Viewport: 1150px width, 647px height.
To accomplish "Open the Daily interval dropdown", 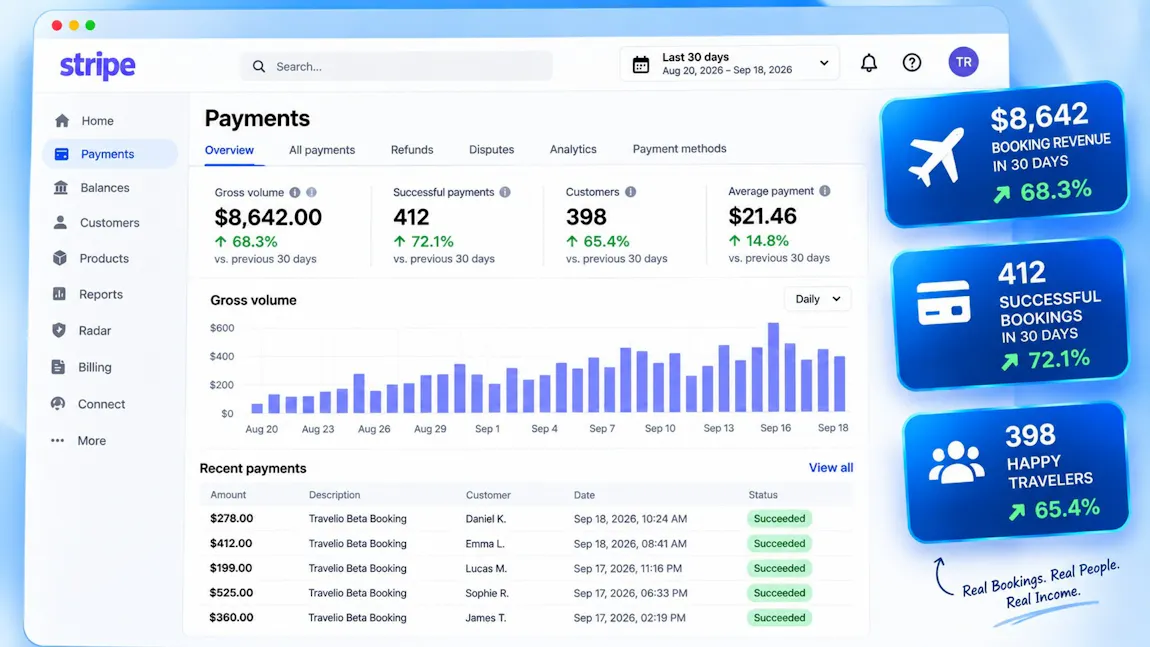I will click(x=818, y=299).
